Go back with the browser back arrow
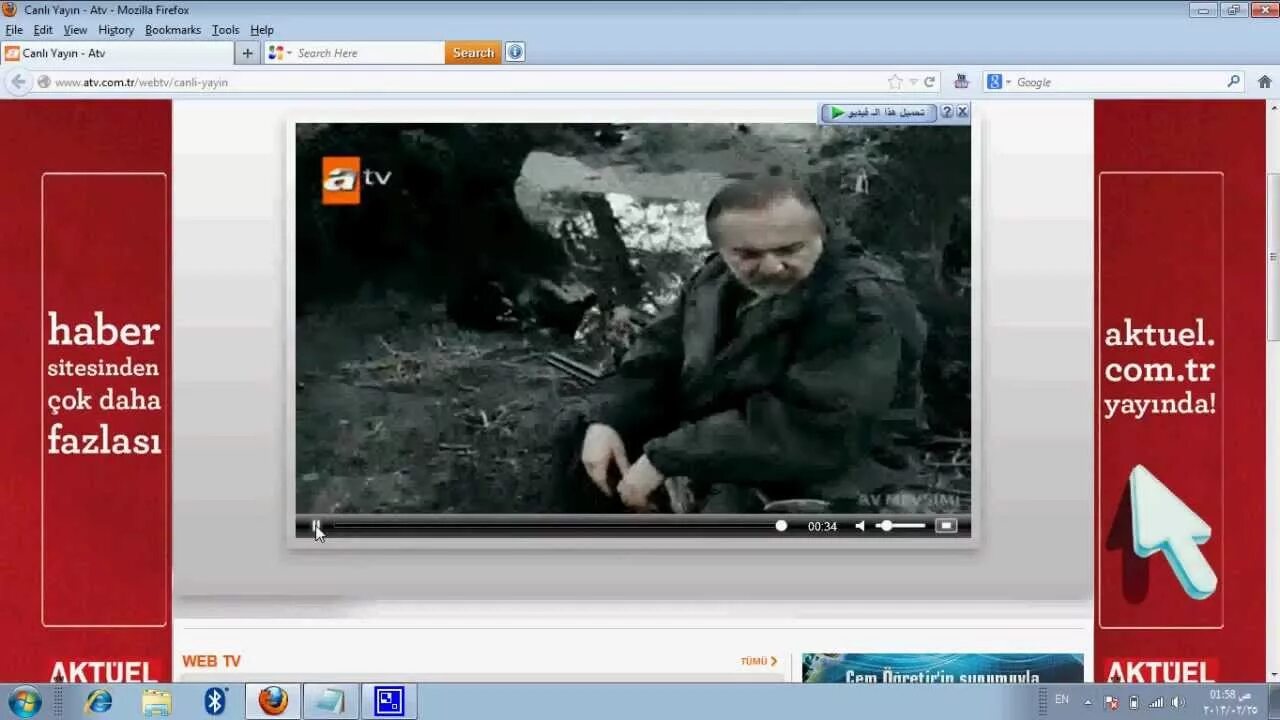1280x720 pixels. [x=18, y=82]
